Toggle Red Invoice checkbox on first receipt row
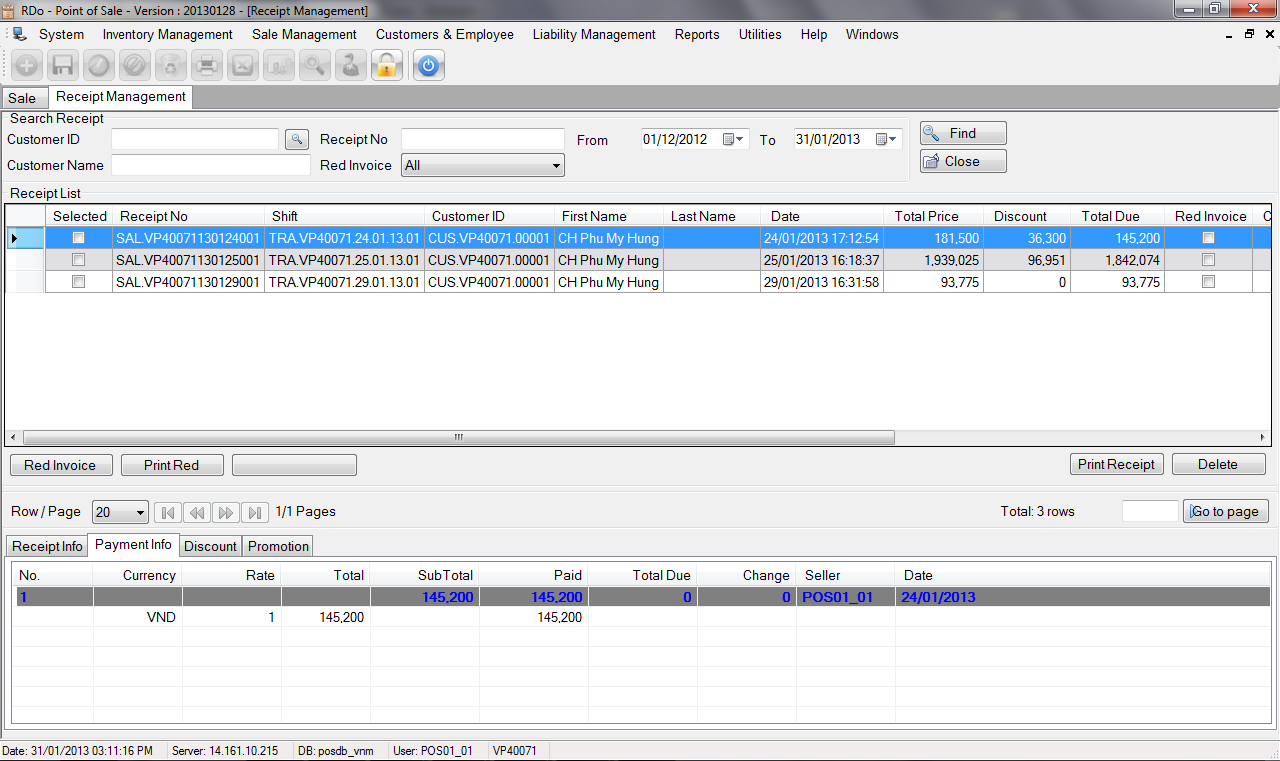Screen dimensions: 1280x761 pos(1209,238)
